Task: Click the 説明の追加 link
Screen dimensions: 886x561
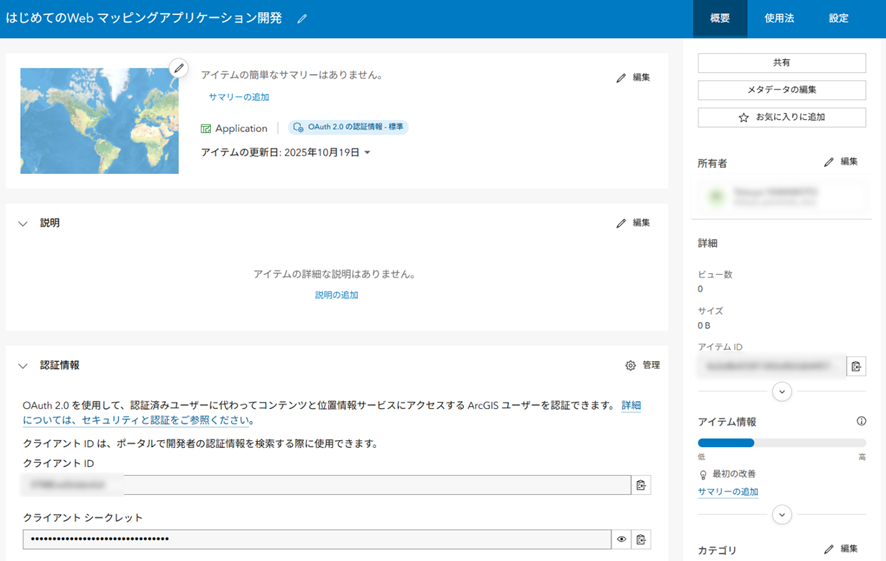Action: point(337,295)
